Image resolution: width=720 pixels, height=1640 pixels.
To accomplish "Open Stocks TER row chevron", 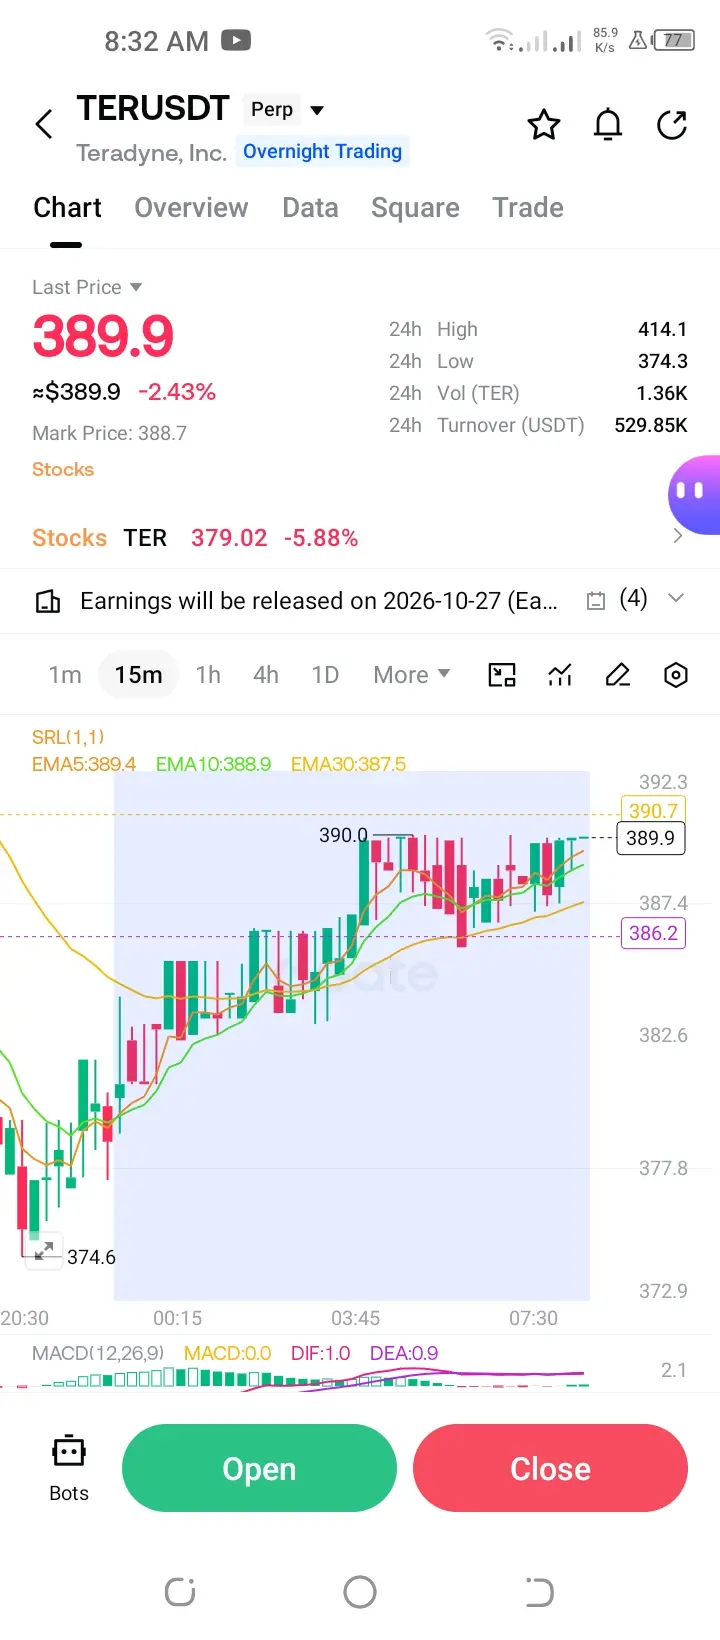I will tap(678, 536).
